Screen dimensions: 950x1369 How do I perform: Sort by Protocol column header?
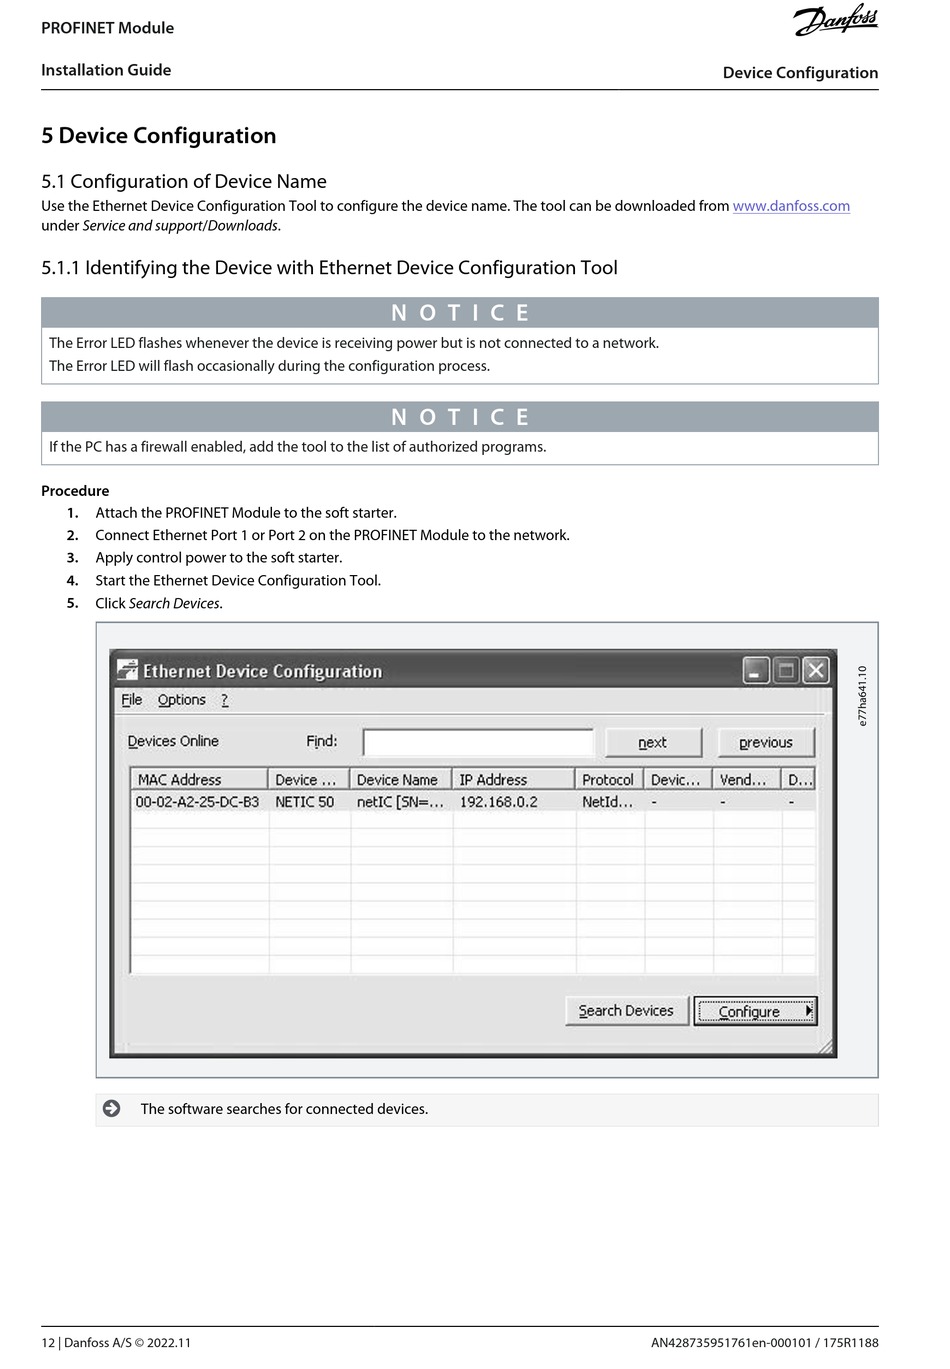[x=609, y=779]
